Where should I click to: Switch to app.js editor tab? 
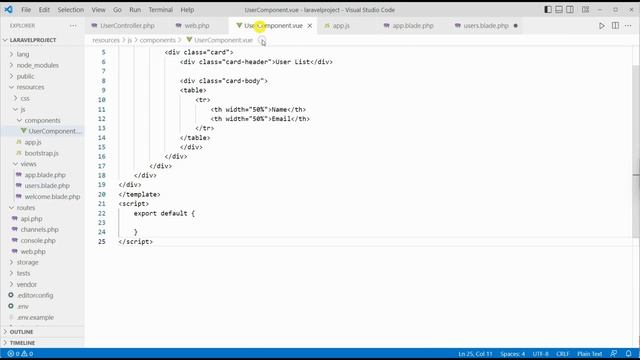click(341, 26)
